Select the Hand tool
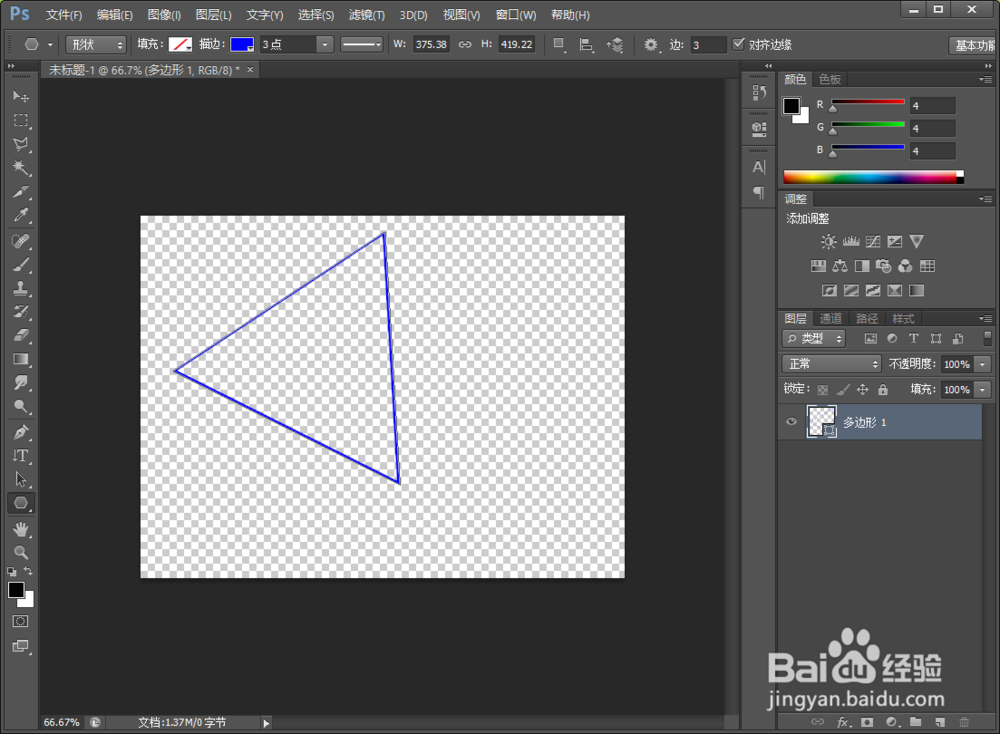The image size is (1000, 734). pyautogui.click(x=21, y=528)
